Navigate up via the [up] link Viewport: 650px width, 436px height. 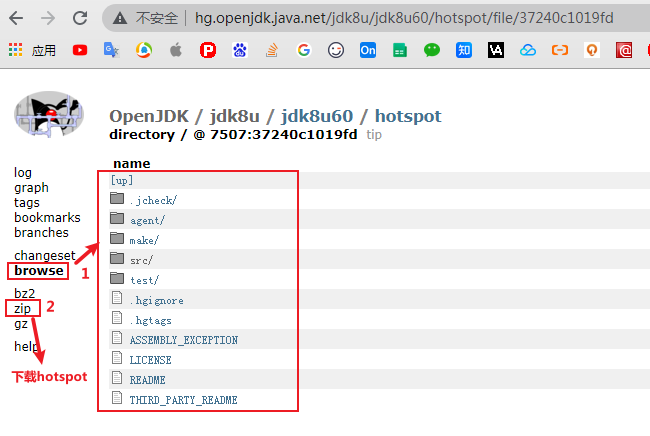(x=122, y=180)
